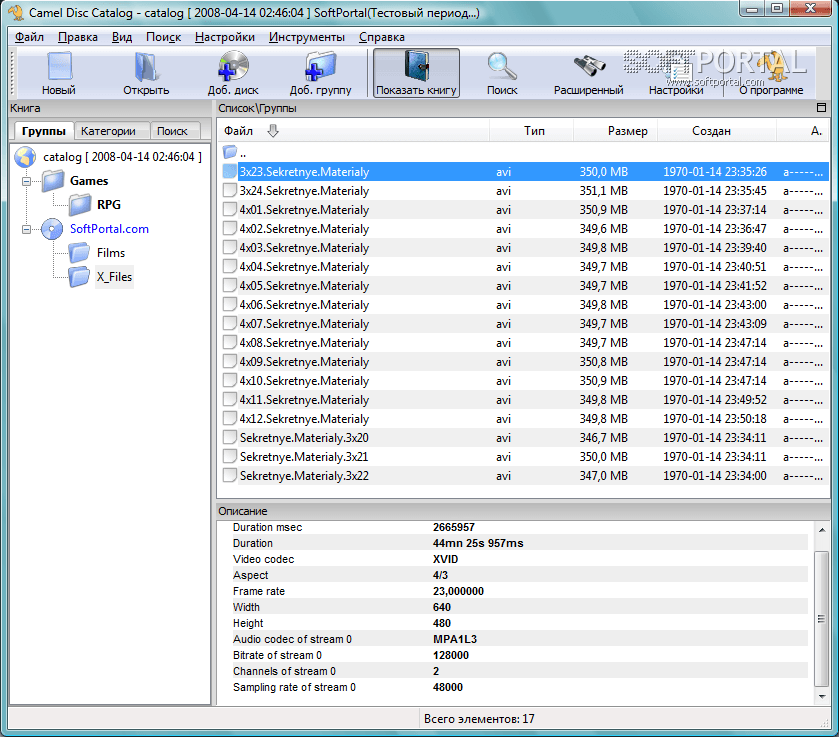Click the X_Files folder icon
Viewport: 839px width, 737px height.
point(79,277)
